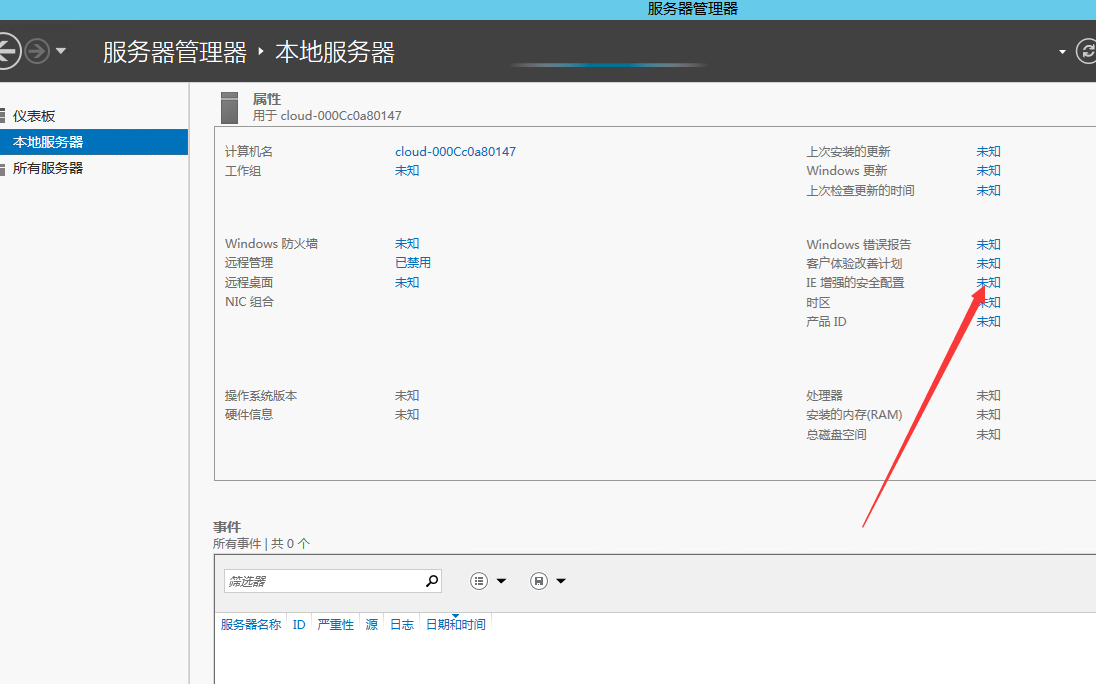Click Windows 更新 未知 link
The width and height of the screenshot is (1096, 684).
click(988, 170)
